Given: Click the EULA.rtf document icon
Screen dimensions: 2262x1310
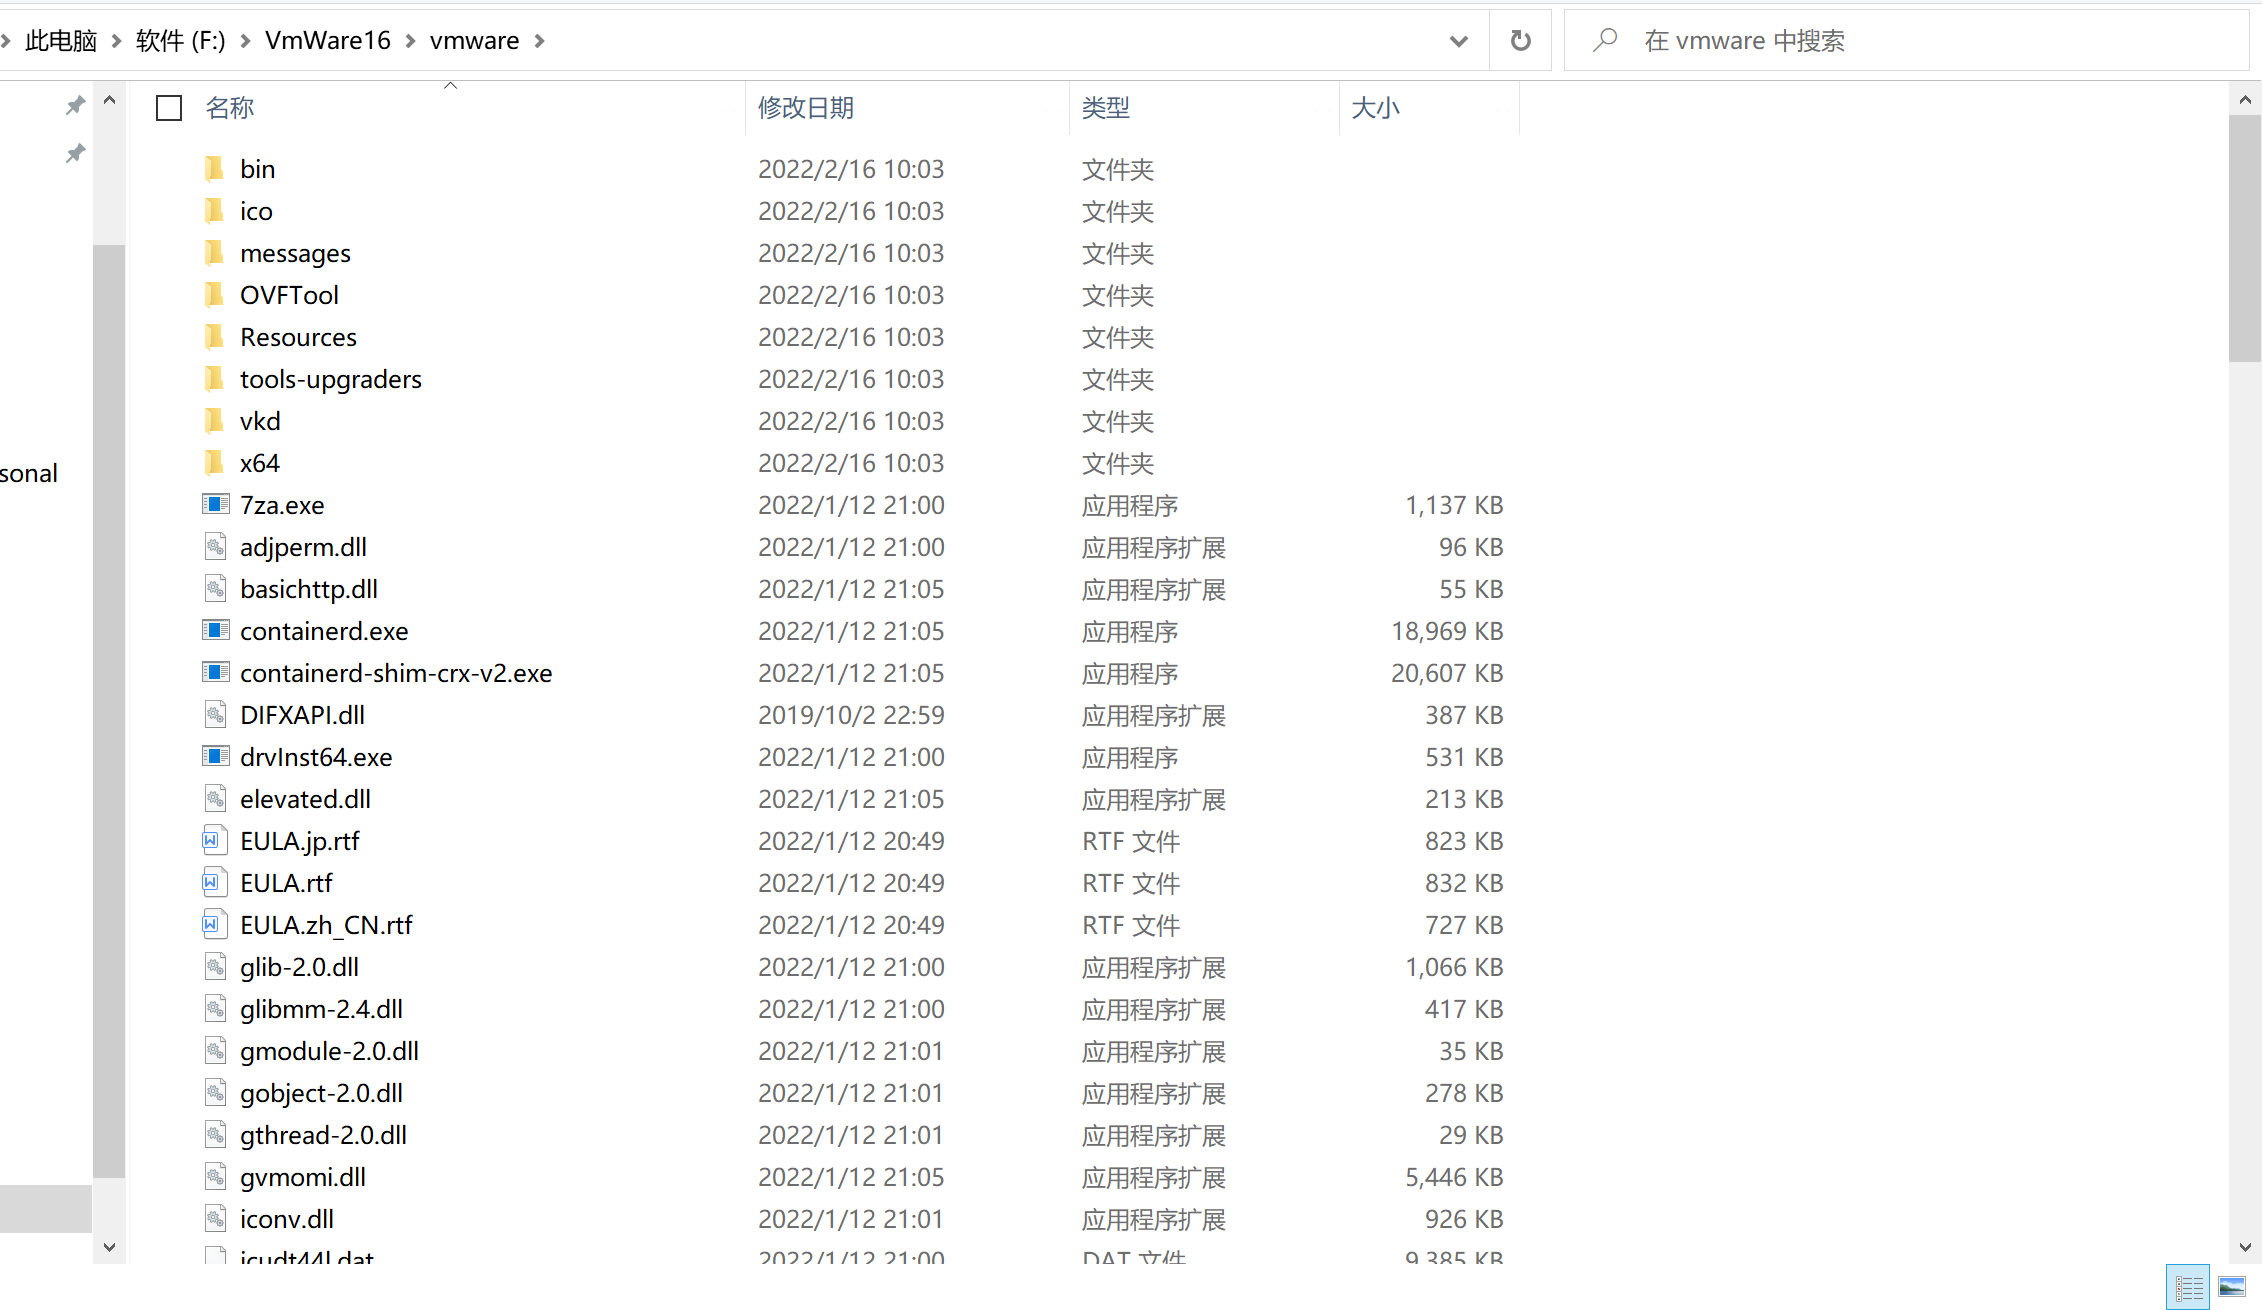Looking at the screenshot, I should (x=213, y=883).
